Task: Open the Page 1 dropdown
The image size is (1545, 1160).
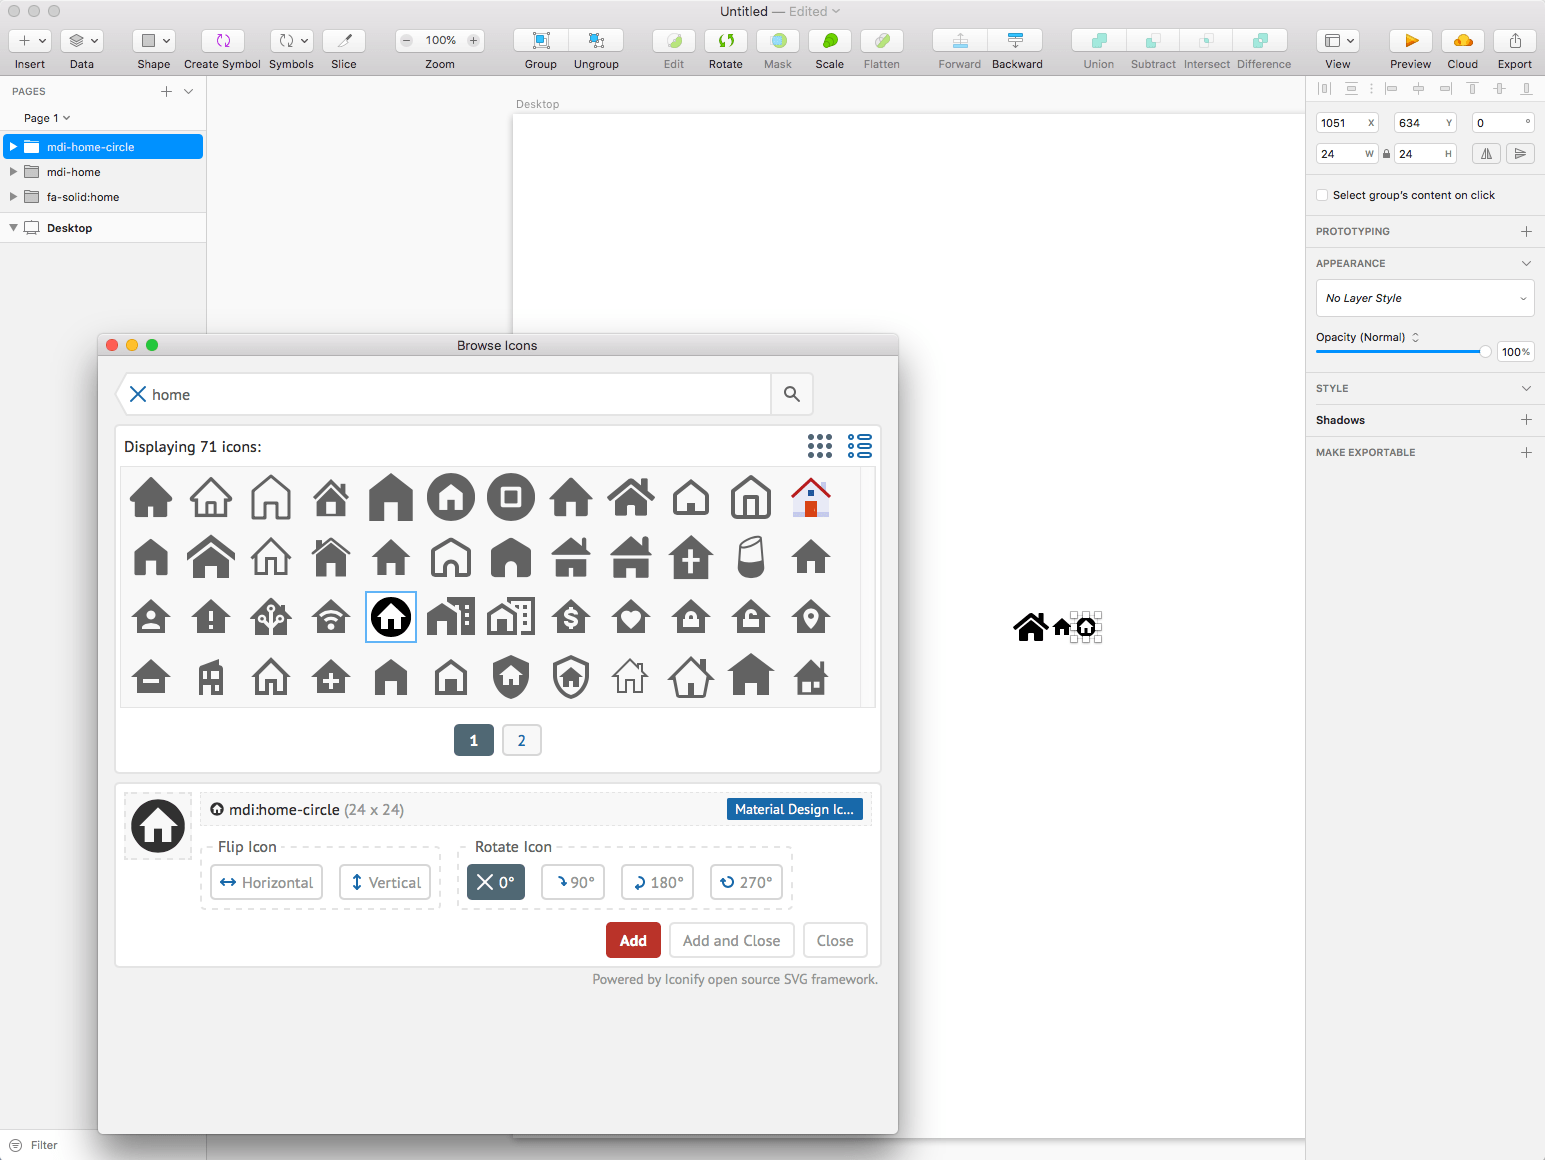Action: (x=47, y=118)
